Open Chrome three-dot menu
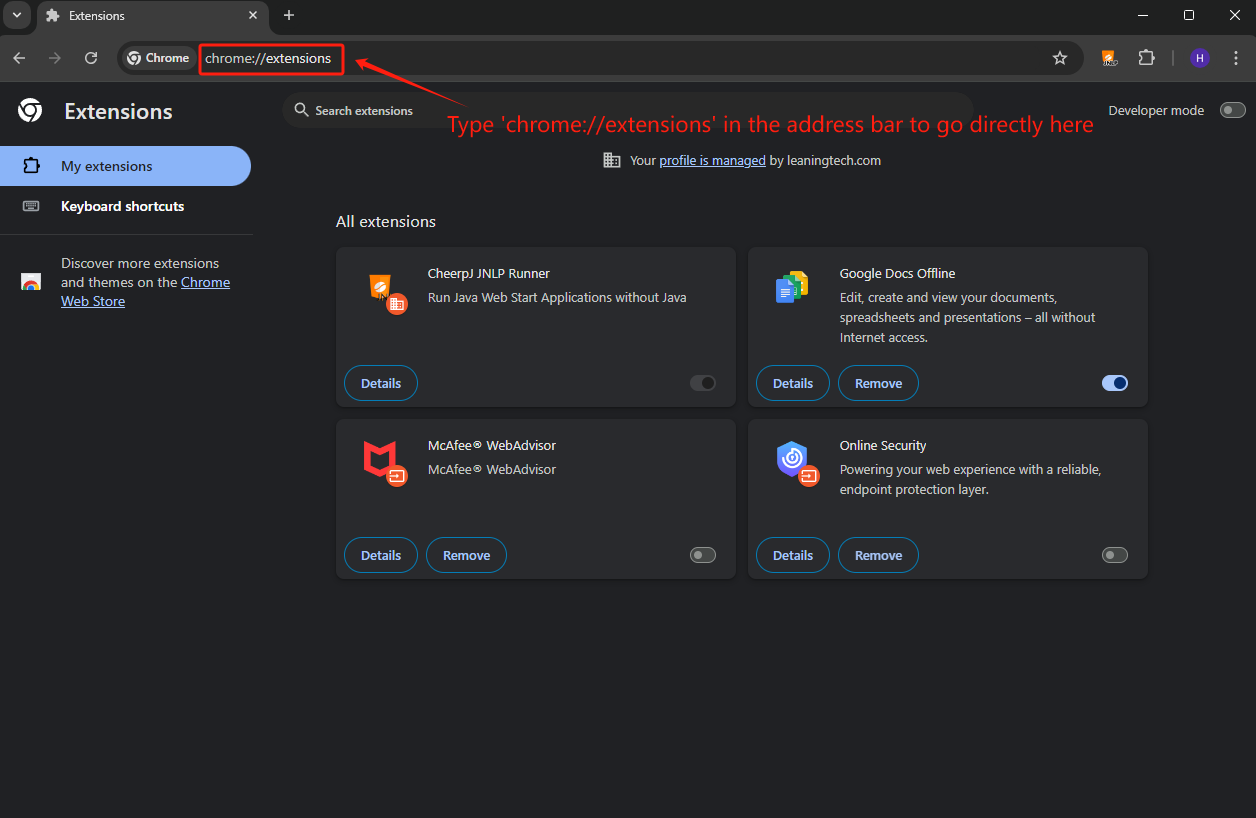This screenshot has width=1256, height=818. (x=1234, y=58)
